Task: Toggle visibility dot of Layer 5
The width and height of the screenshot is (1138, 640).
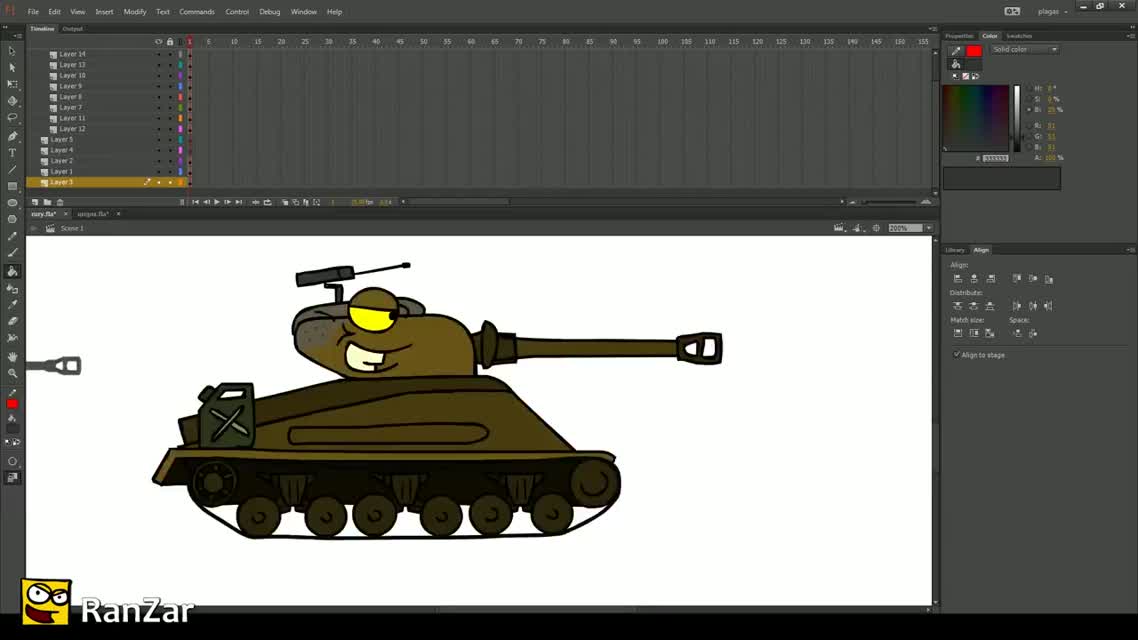Action: click(159, 139)
